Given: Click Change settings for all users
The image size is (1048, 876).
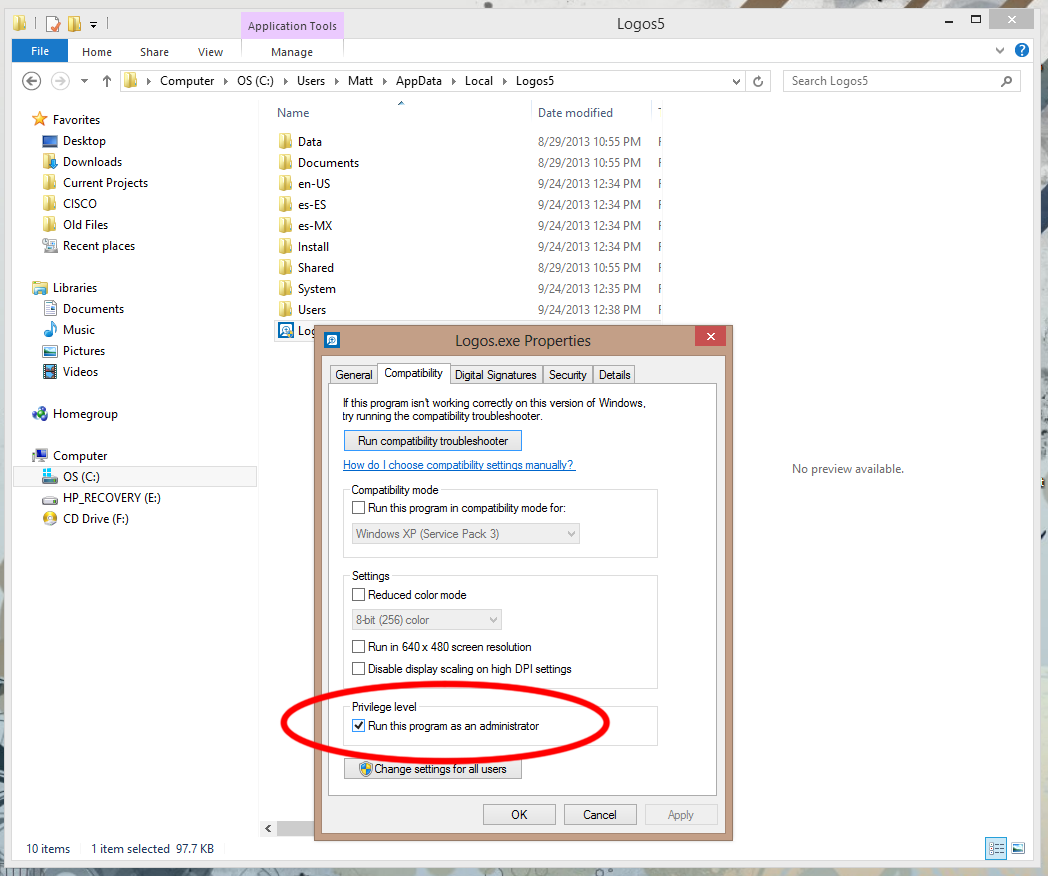Looking at the screenshot, I should coord(432,769).
